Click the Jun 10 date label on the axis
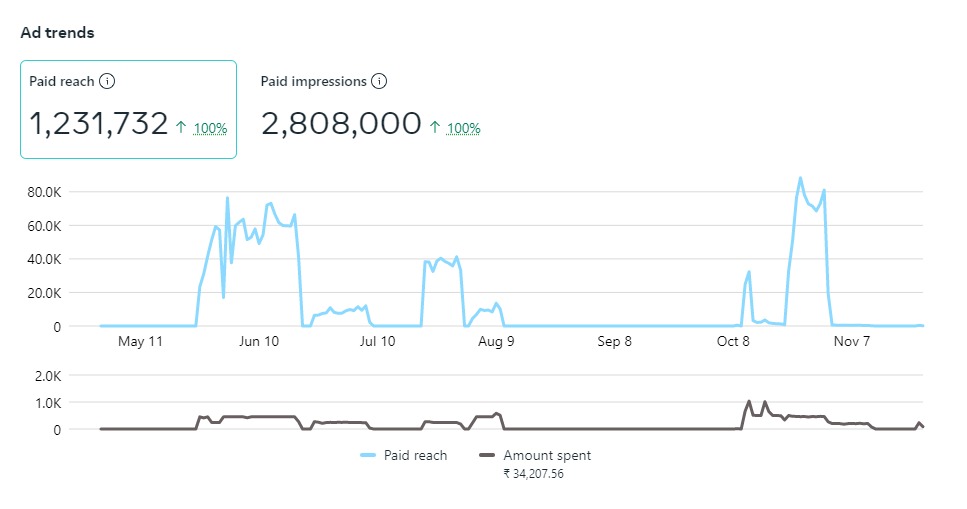This screenshot has height=509, width=967. [258, 341]
